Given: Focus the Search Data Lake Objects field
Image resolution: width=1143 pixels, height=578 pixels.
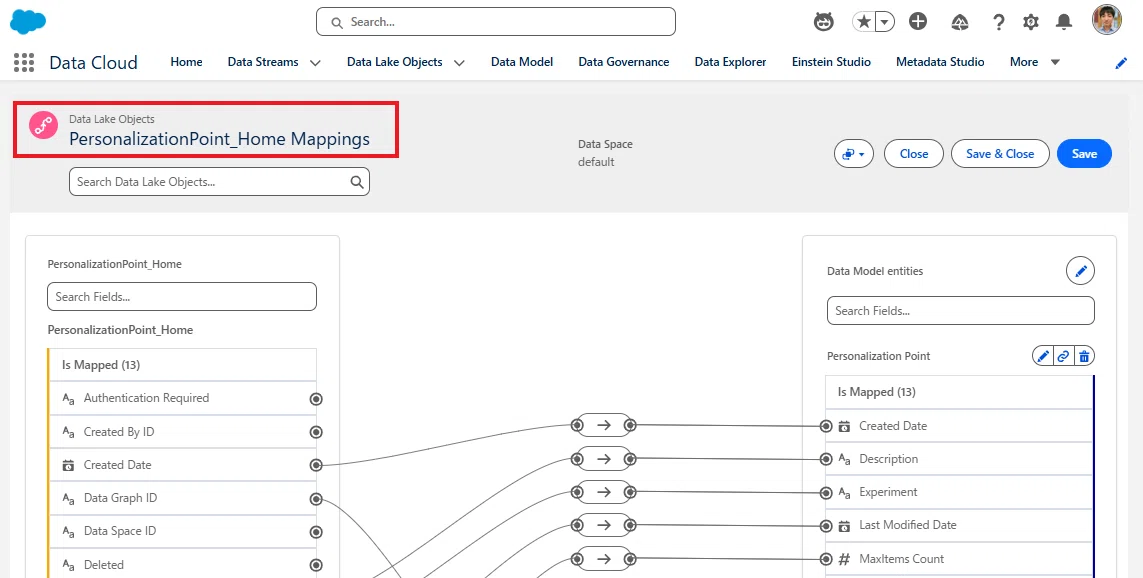Looking at the screenshot, I should click(219, 182).
